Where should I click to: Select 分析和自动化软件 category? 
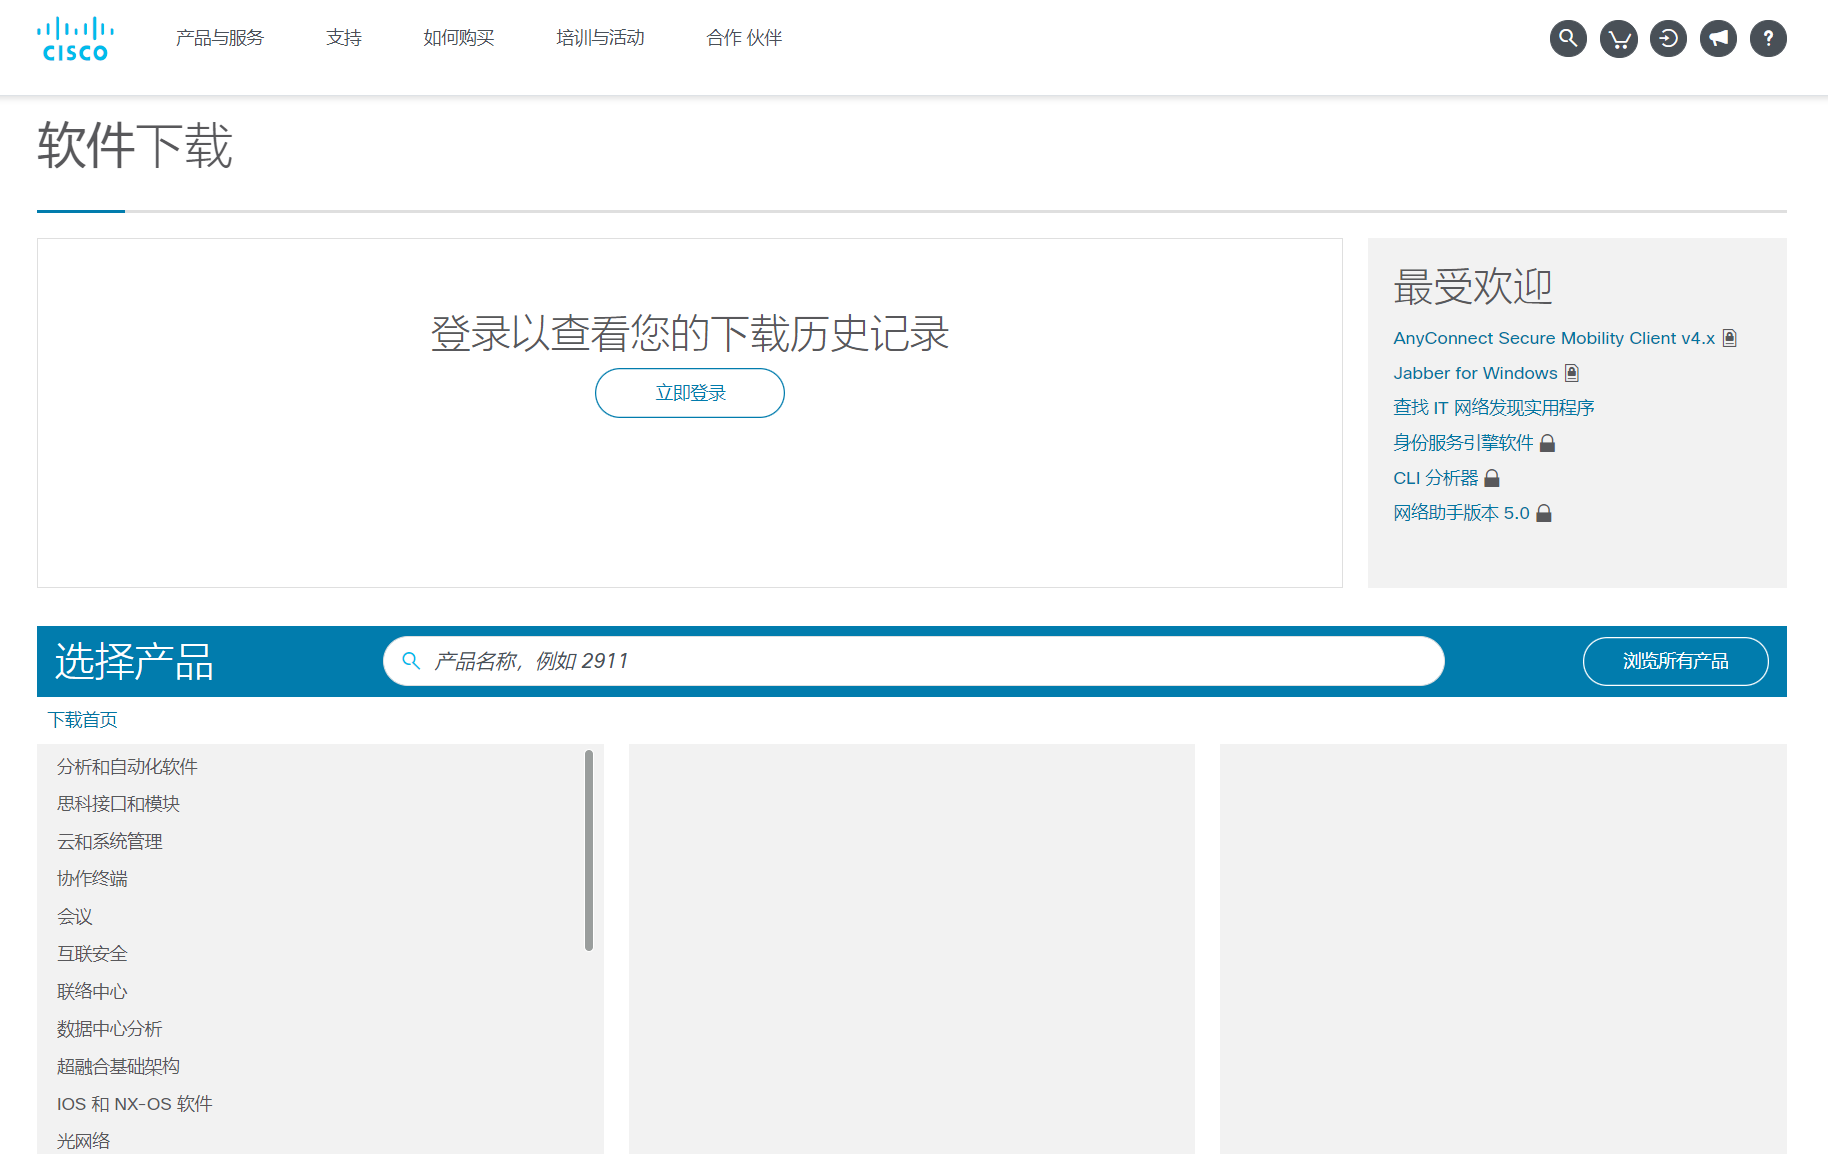[x=127, y=767]
